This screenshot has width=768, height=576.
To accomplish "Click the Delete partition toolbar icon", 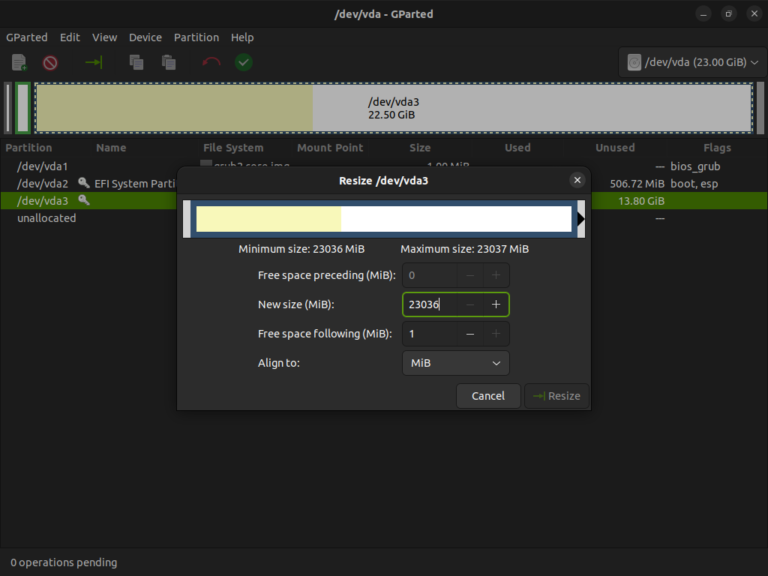I will 50,63.
